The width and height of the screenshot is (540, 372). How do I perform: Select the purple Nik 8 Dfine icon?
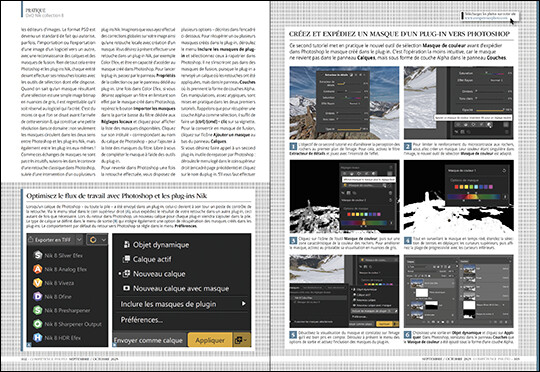tap(38, 296)
